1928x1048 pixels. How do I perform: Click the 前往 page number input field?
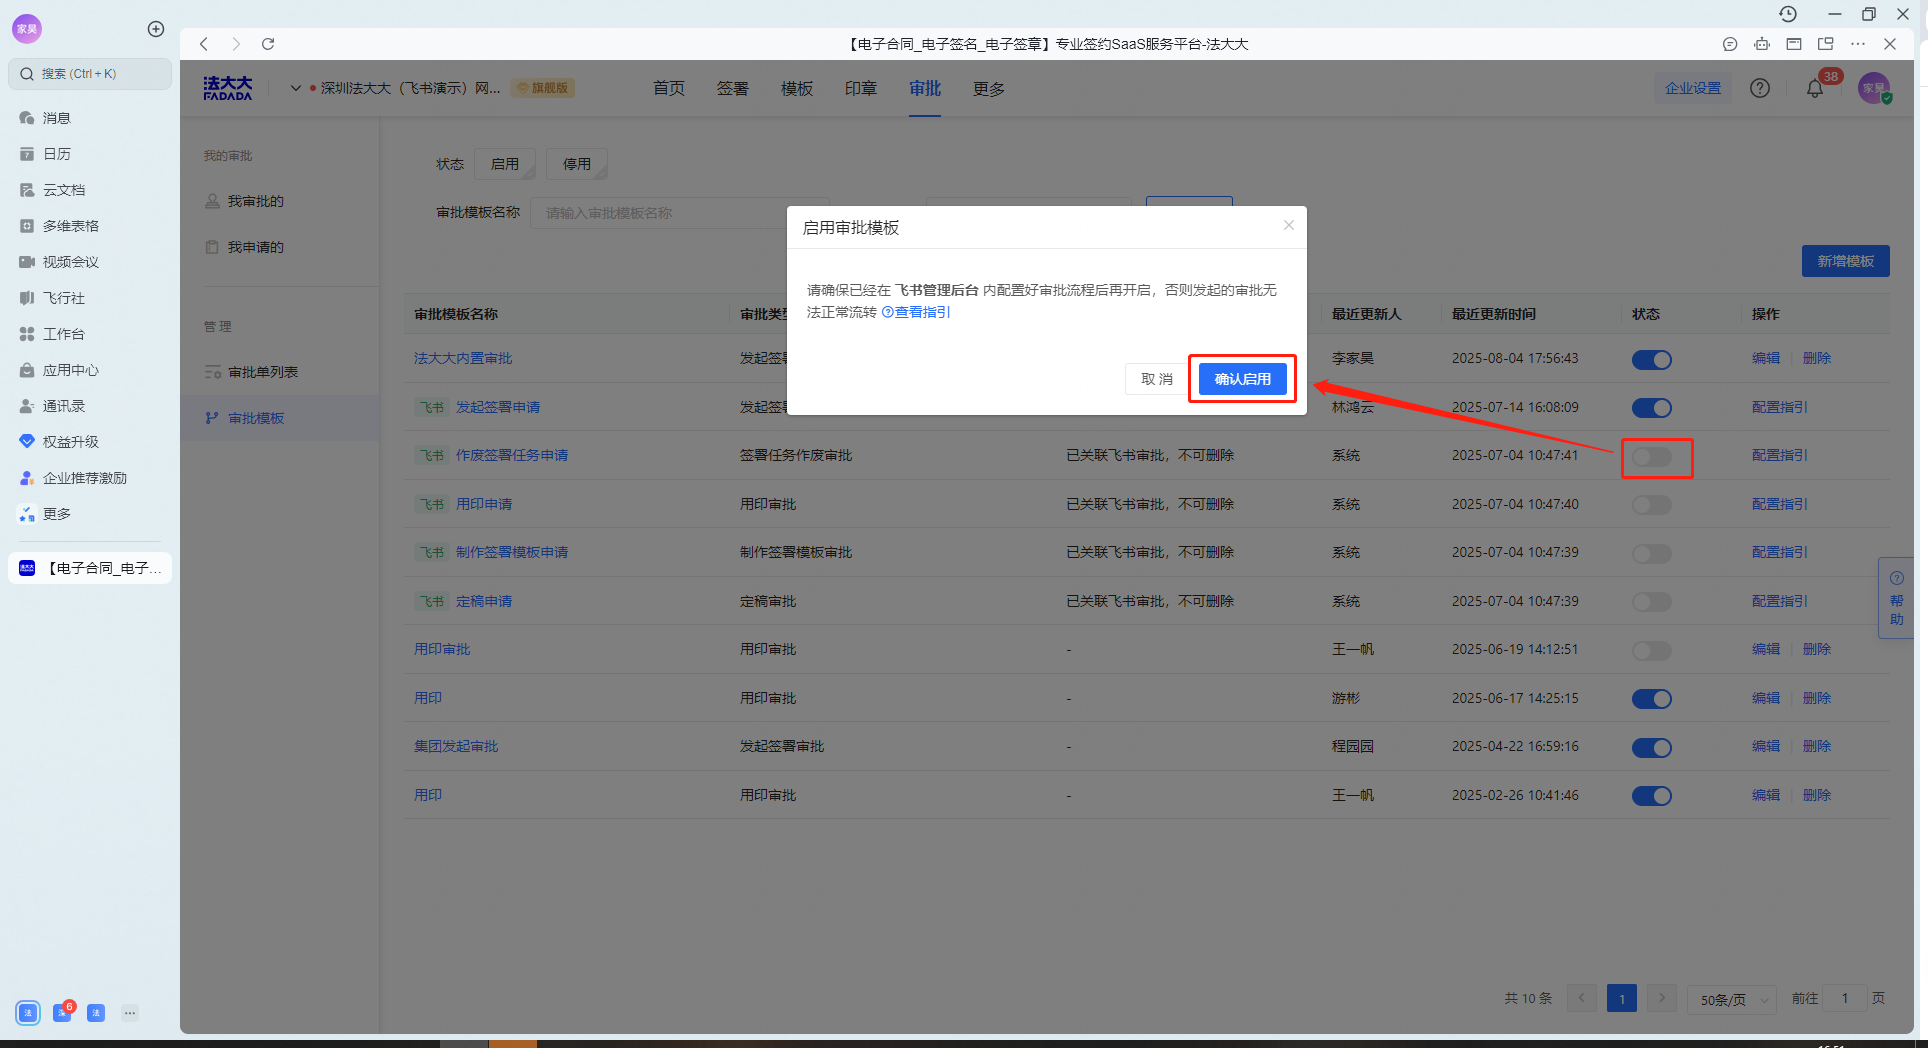tap(1845, 998)
